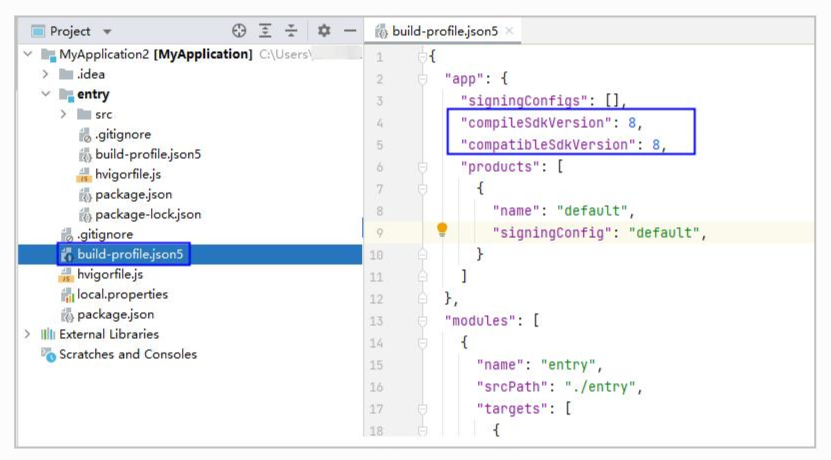This screenshot has height=460, width=831.
Task: Open the local.properties file
Action: pyautogui.click(x=122, y=294)
